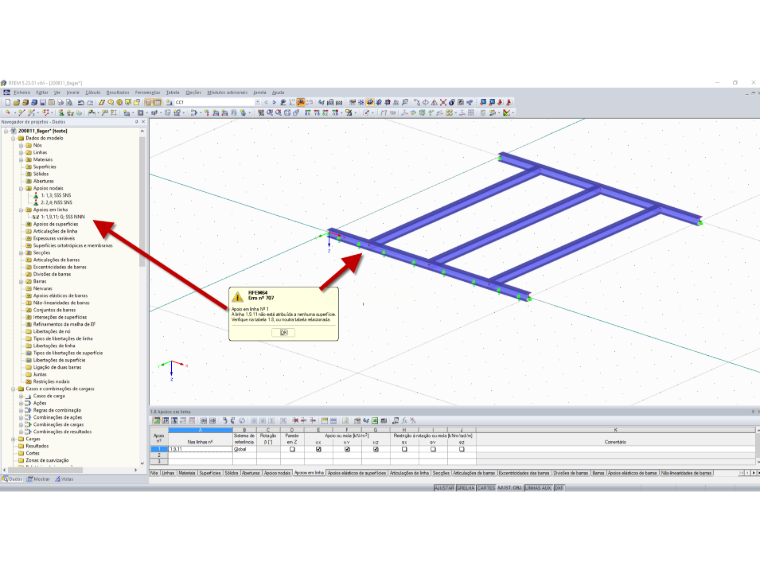Click the close X of project navigator

pyautogui.click(x=143, y=122)
